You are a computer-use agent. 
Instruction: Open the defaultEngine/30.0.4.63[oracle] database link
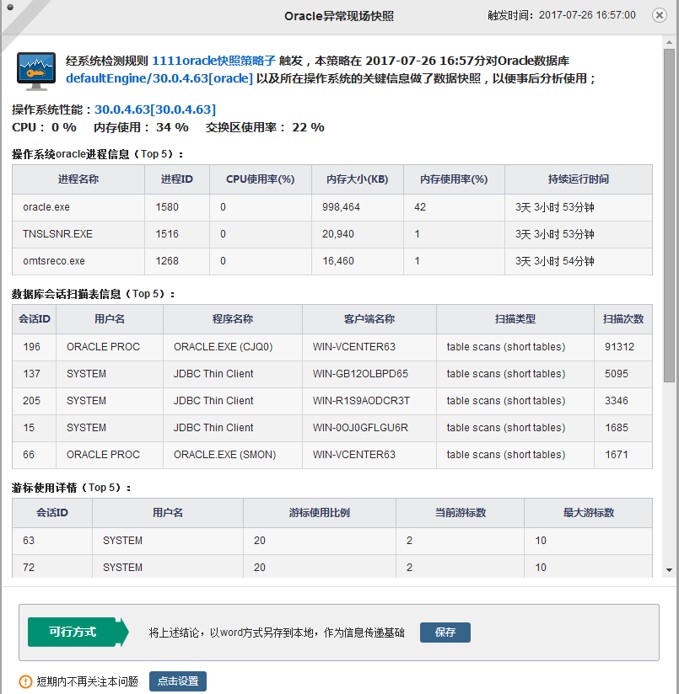coord(159,78)
